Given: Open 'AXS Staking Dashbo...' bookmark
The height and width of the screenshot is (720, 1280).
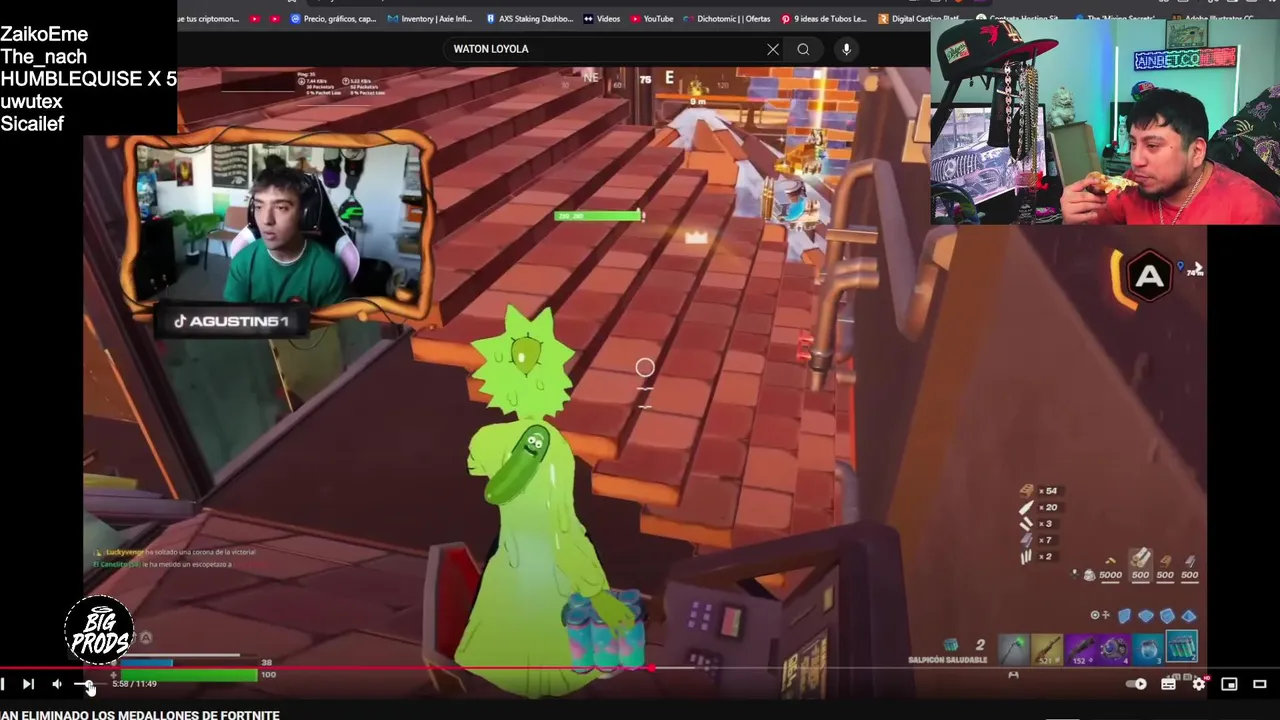Looking at the screenshot, I should 528,18.
